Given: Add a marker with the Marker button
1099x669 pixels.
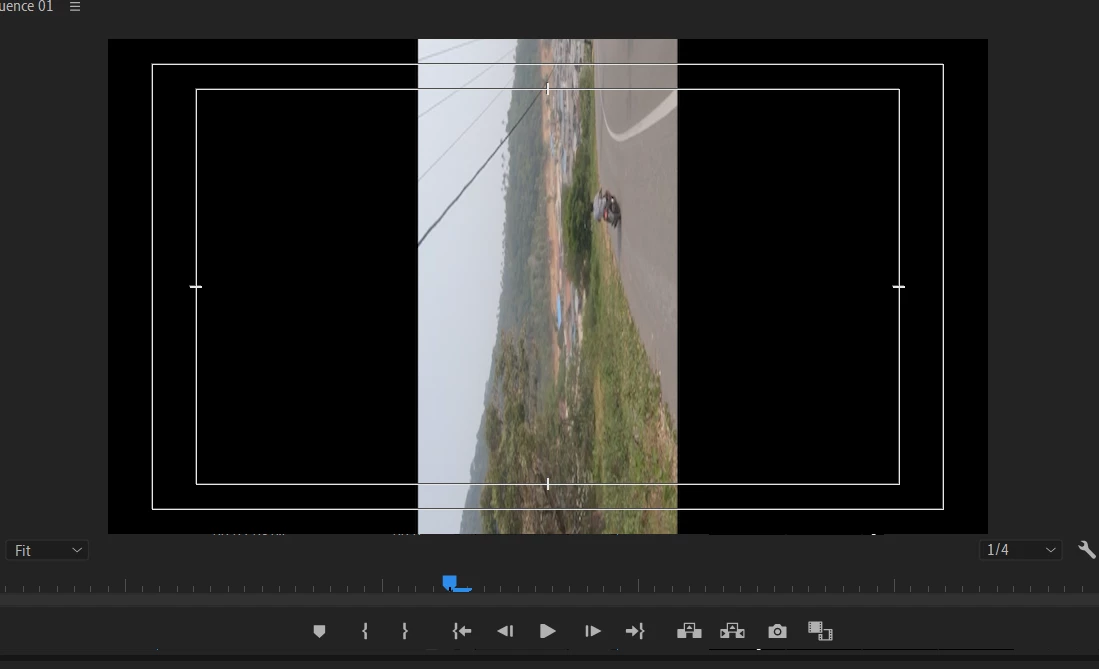Looking at the screenshot, I should [x=319, y=632].
